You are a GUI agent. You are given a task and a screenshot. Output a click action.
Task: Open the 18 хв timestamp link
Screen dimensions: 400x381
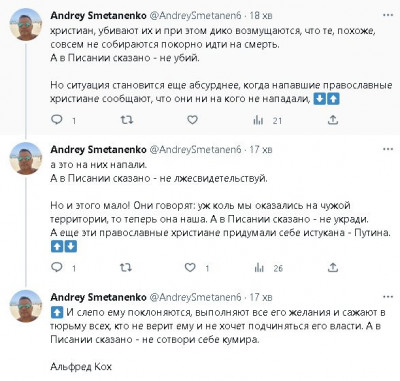point(261,16)
